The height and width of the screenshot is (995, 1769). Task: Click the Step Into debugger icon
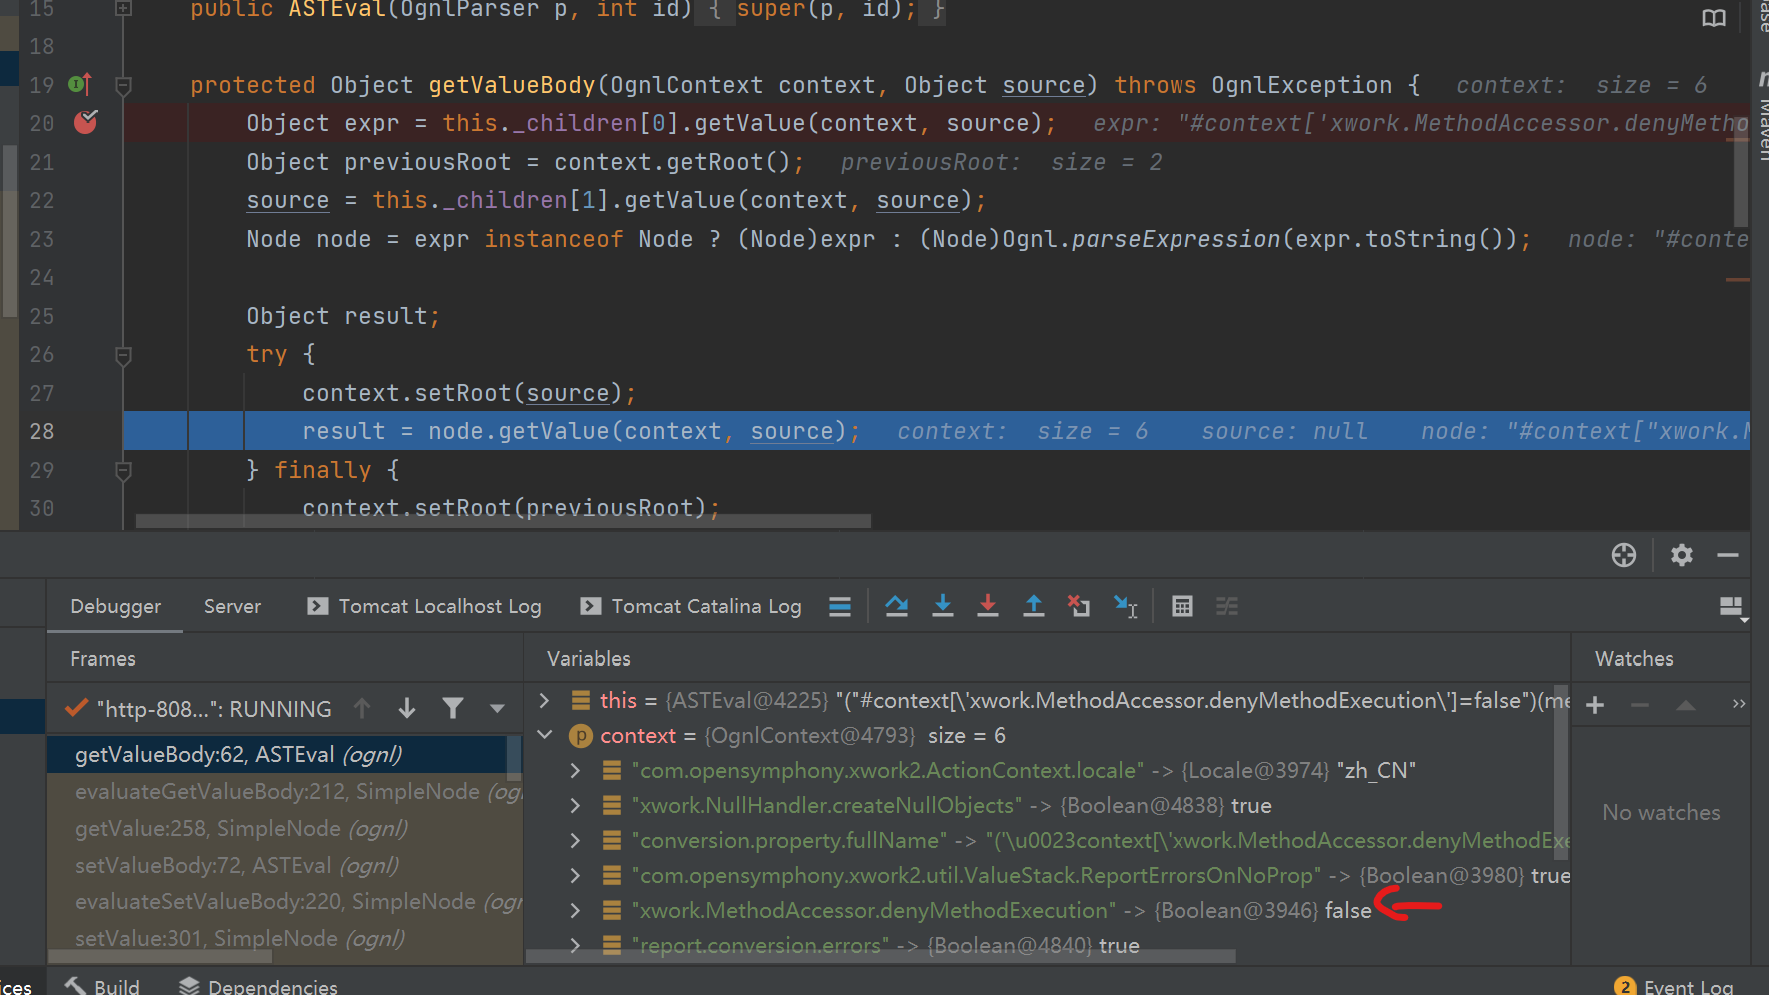click(x=942, y=606)
